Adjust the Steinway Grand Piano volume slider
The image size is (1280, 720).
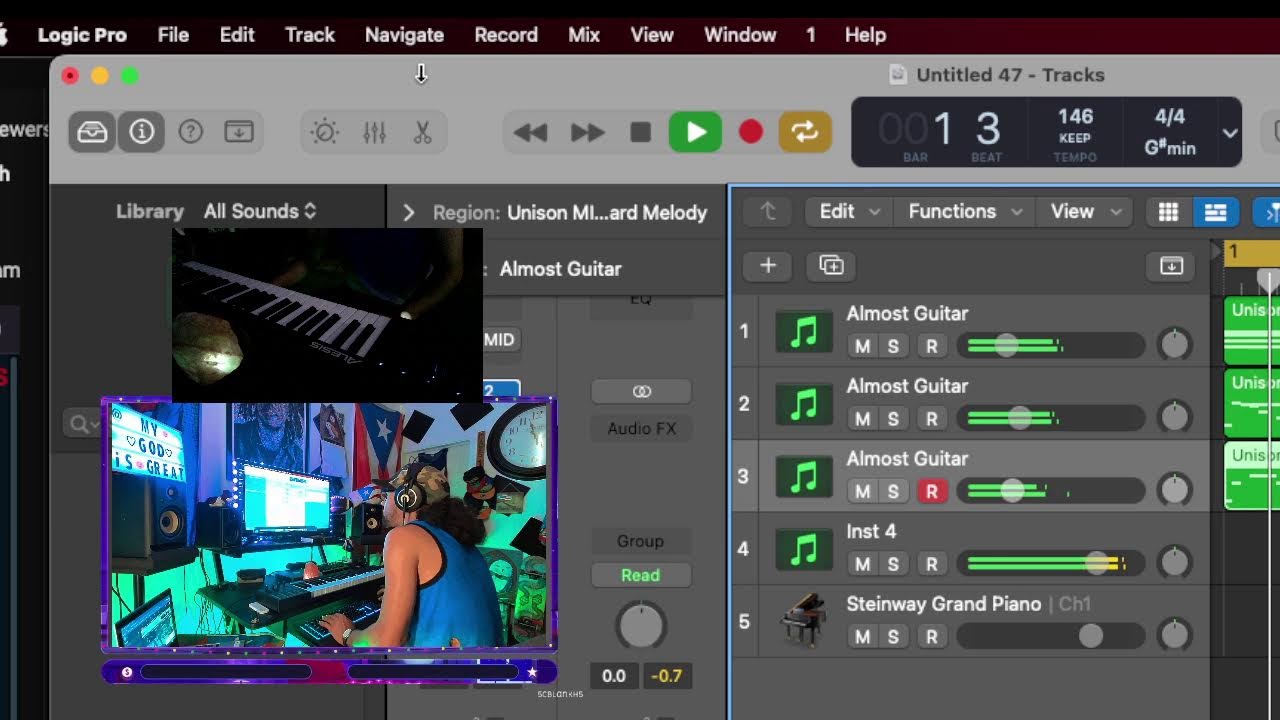click(1050, 636)
